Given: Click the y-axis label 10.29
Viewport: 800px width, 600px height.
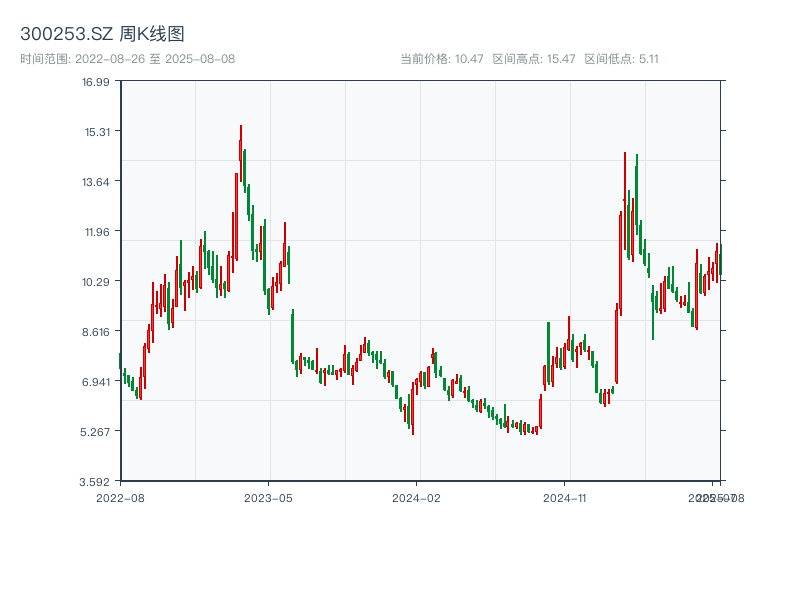Looking at the screenshot, I should click(x=96, y=282).
